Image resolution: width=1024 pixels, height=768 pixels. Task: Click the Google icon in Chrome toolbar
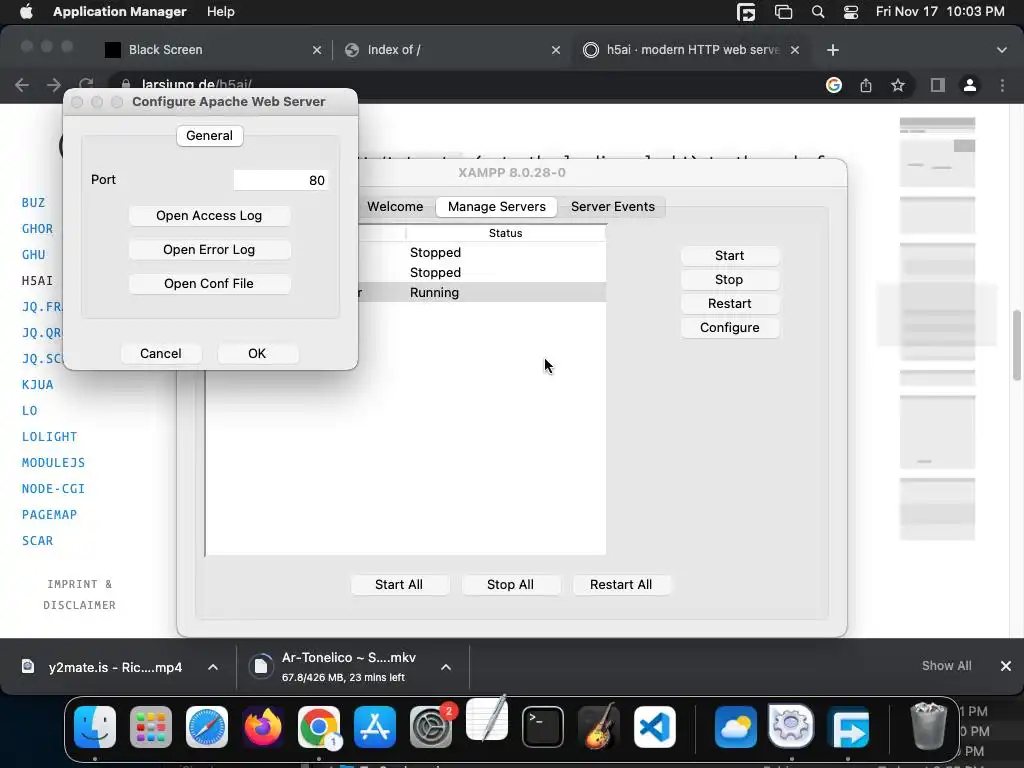[x=834, y=85]
